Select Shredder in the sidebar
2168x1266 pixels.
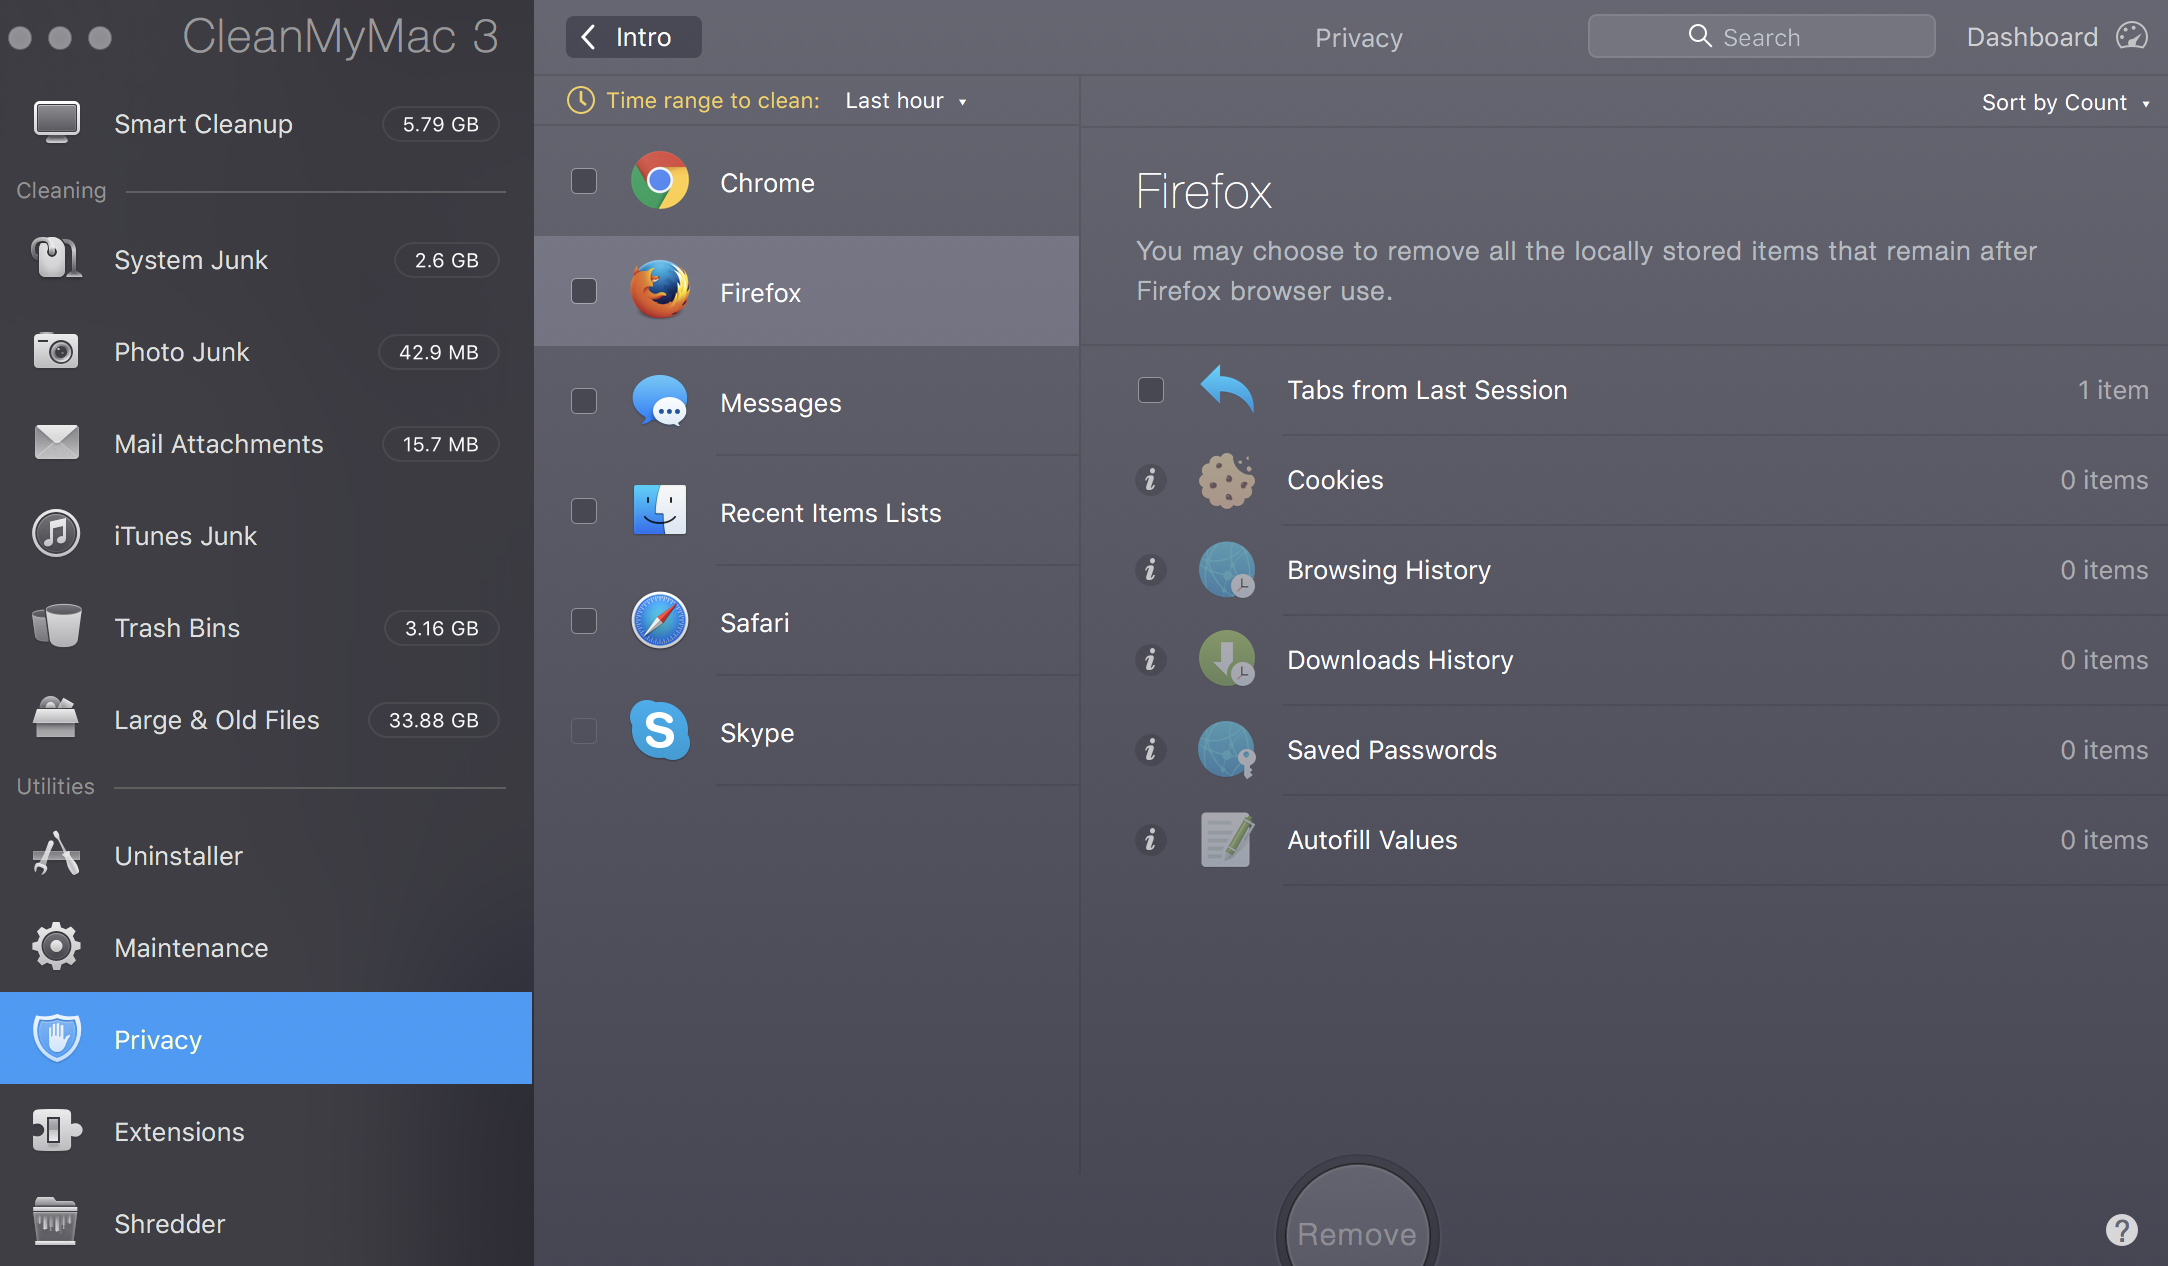click(x=266, y=1224)
